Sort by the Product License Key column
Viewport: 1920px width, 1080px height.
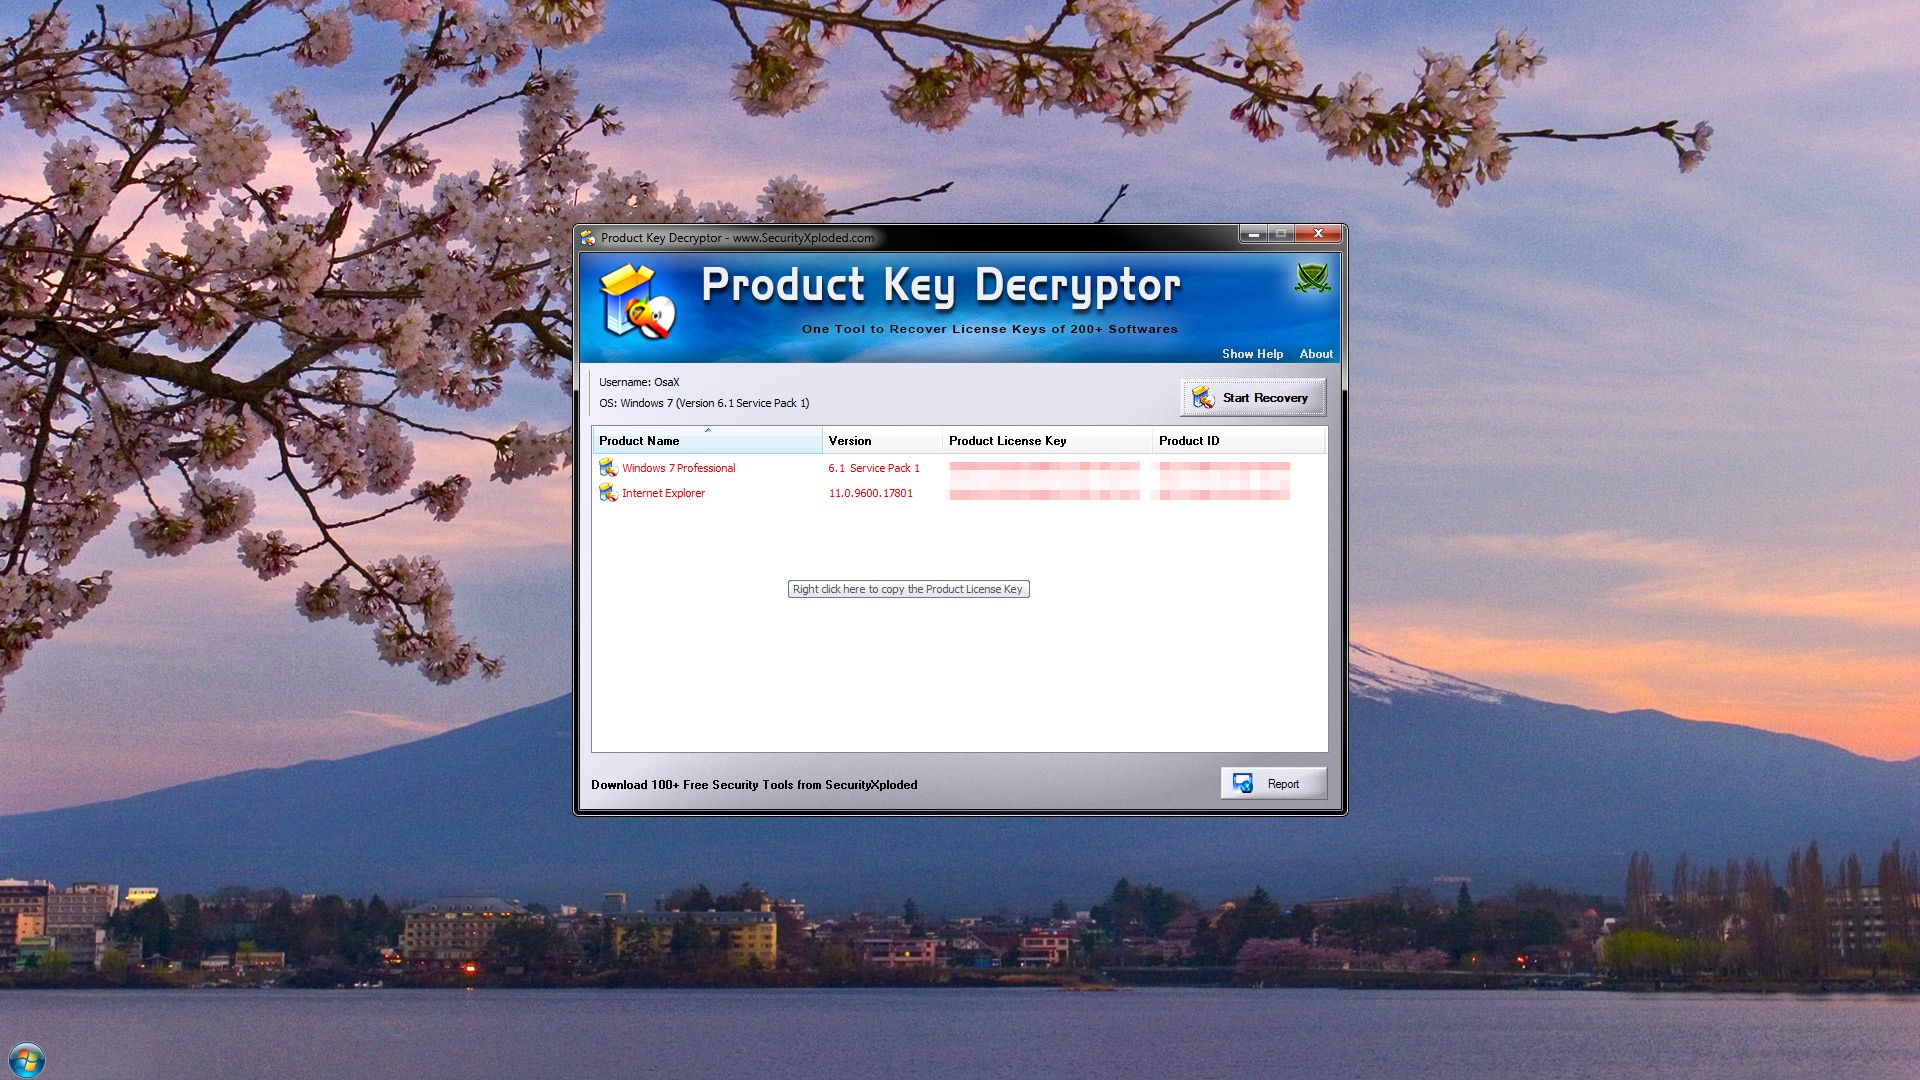1007,440
